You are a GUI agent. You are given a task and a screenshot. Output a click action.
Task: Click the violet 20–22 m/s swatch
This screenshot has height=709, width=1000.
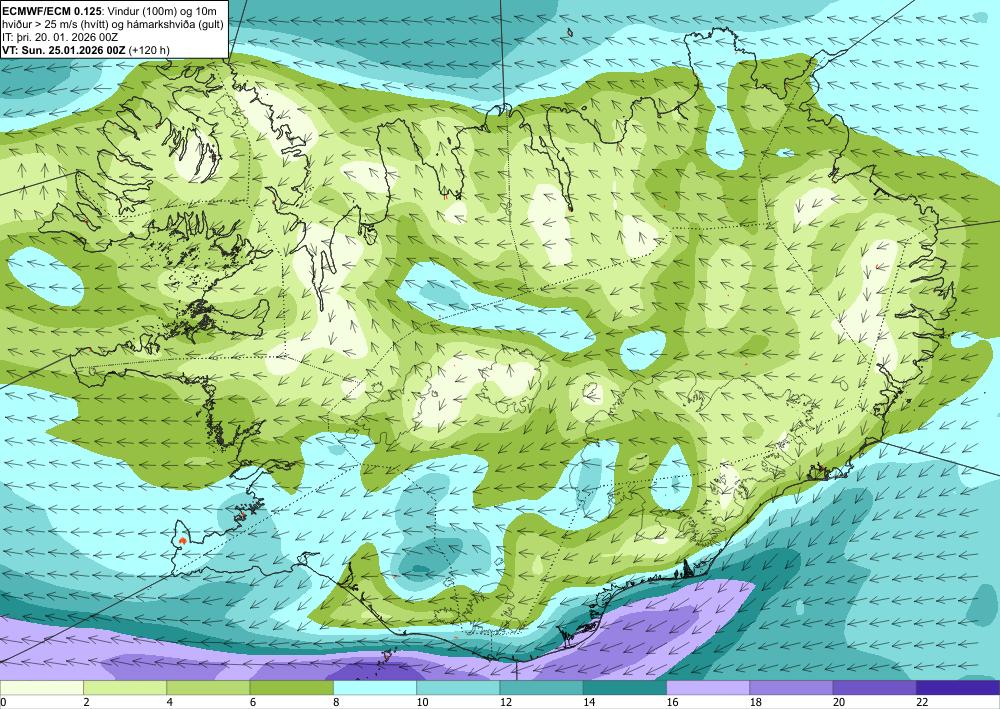[875, 688]
